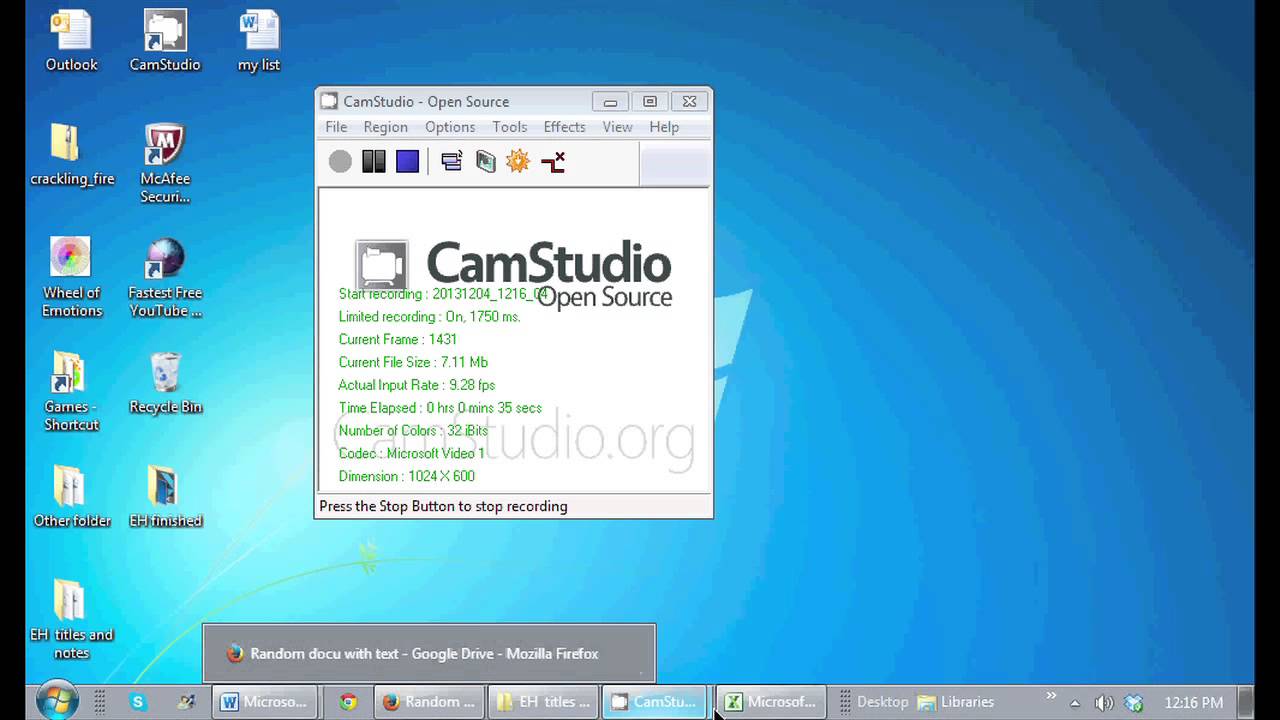Switch to the Firefox 'Random...' taskbar button
The image size is (1280, 720).
[429, 702]
